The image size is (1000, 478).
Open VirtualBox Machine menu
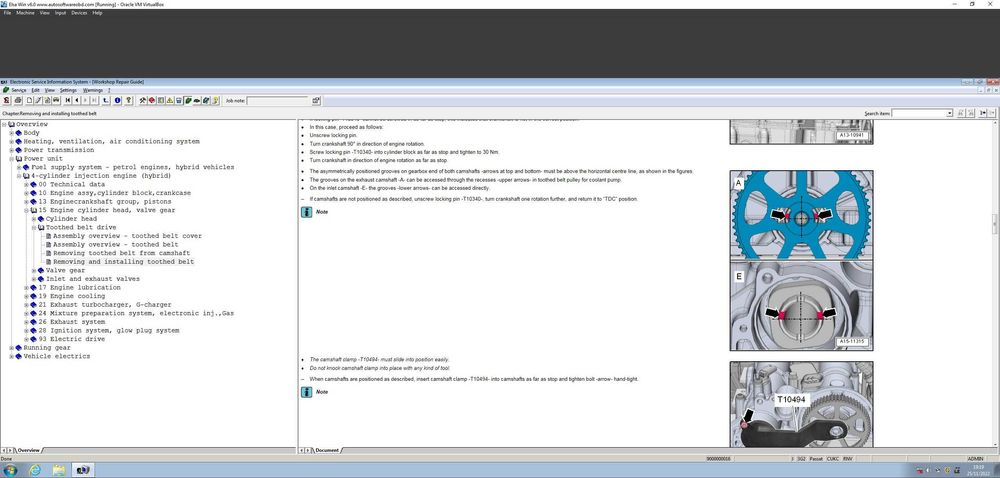click(x=26, y=13)
